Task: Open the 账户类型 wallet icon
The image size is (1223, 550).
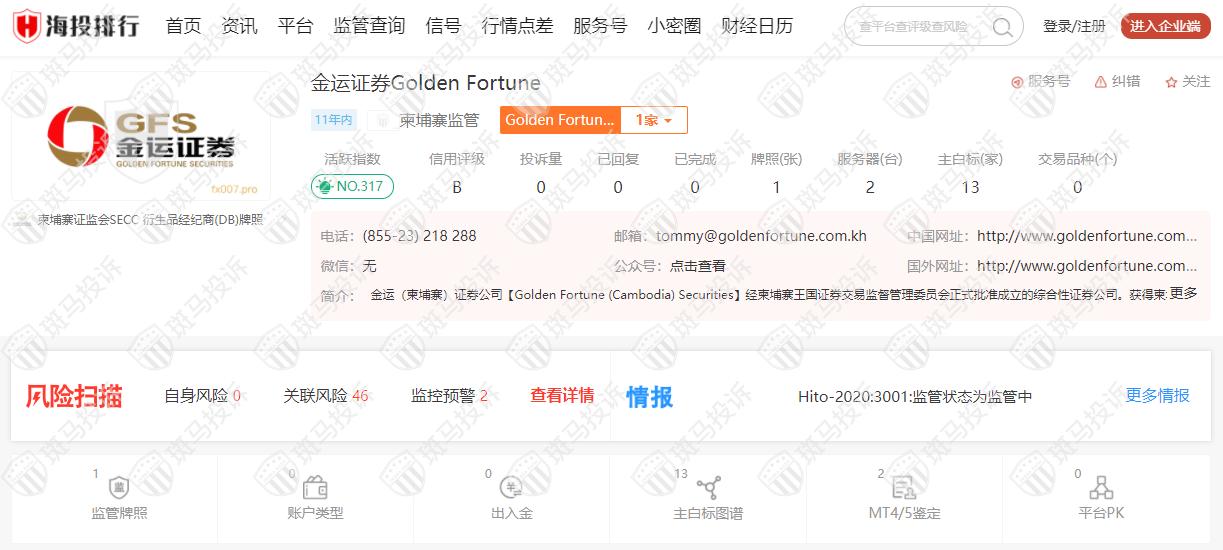Action: pyautogui.click(x=315, y=488)
